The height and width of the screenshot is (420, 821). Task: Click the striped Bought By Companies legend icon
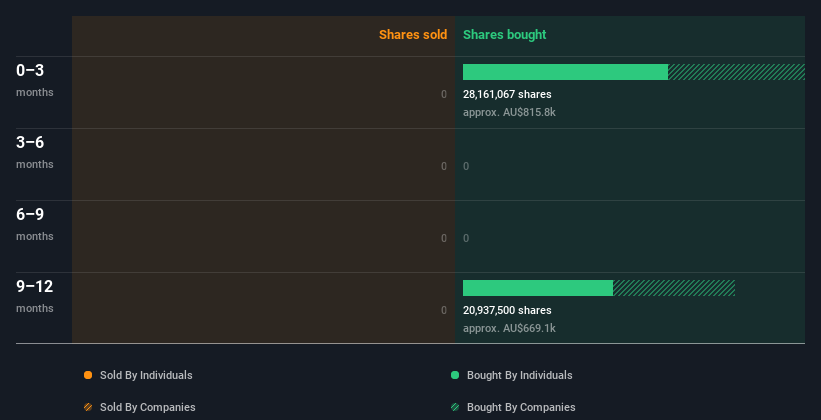(455, 407)
